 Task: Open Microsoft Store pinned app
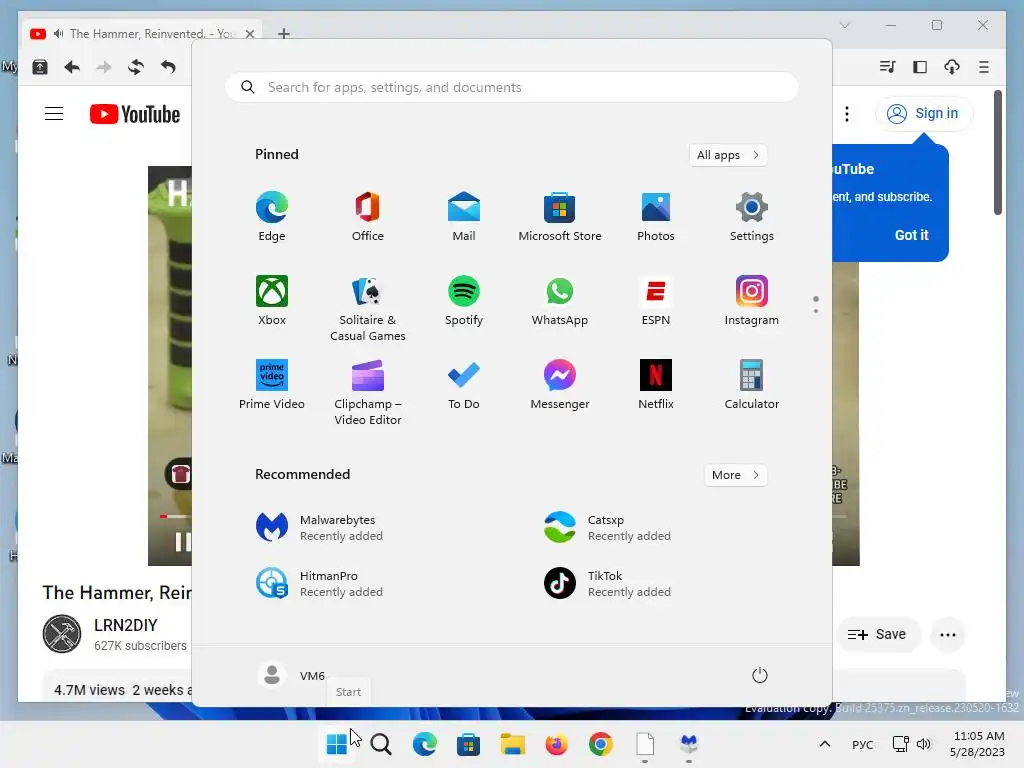click(560, 217)
